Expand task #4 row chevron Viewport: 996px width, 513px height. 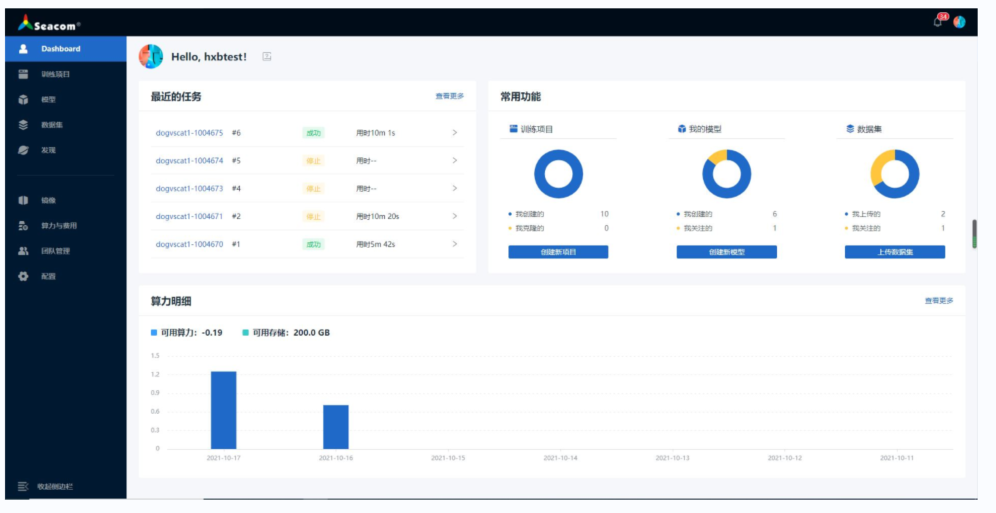point(454,188)
